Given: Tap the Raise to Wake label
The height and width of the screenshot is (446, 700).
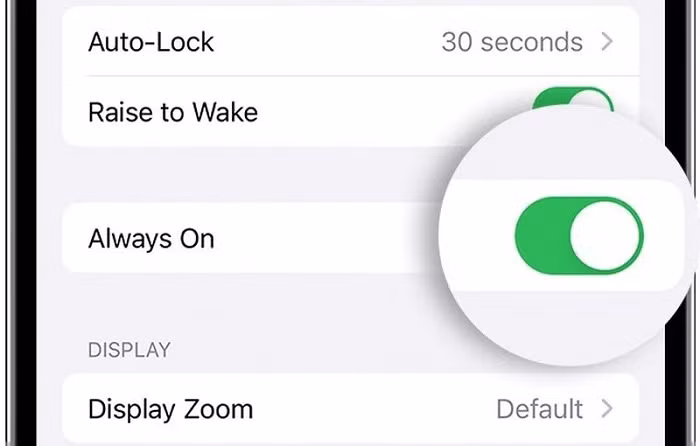Looking at the screenshot, I should [x=173, y=111].
